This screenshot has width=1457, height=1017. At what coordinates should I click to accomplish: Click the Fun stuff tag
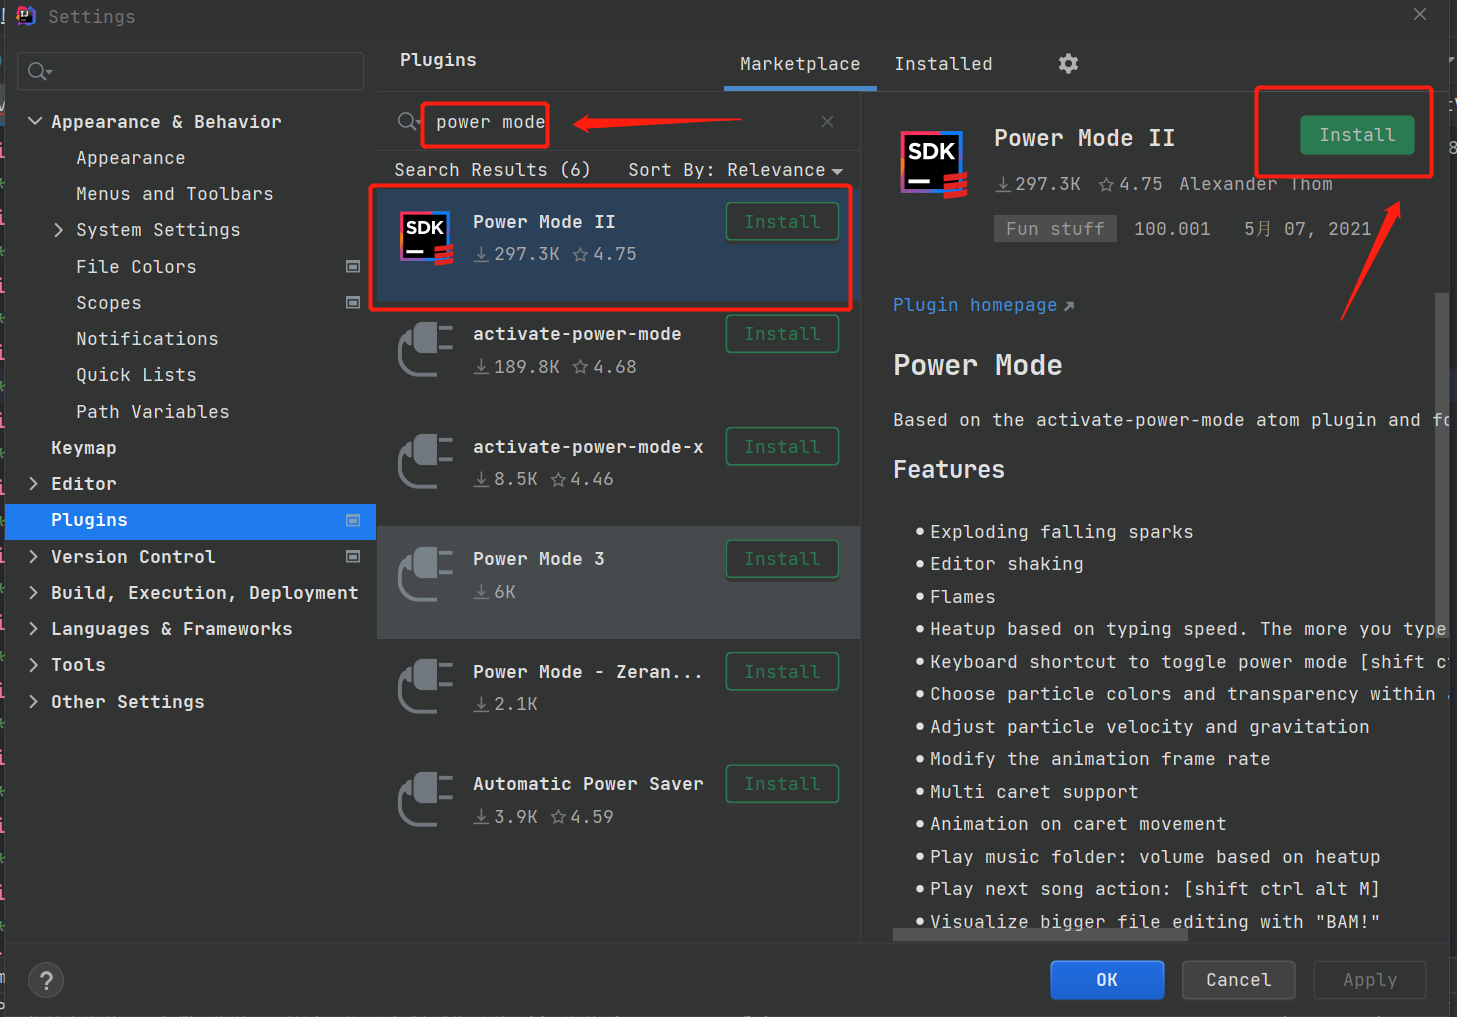[x=1055, y=229]
